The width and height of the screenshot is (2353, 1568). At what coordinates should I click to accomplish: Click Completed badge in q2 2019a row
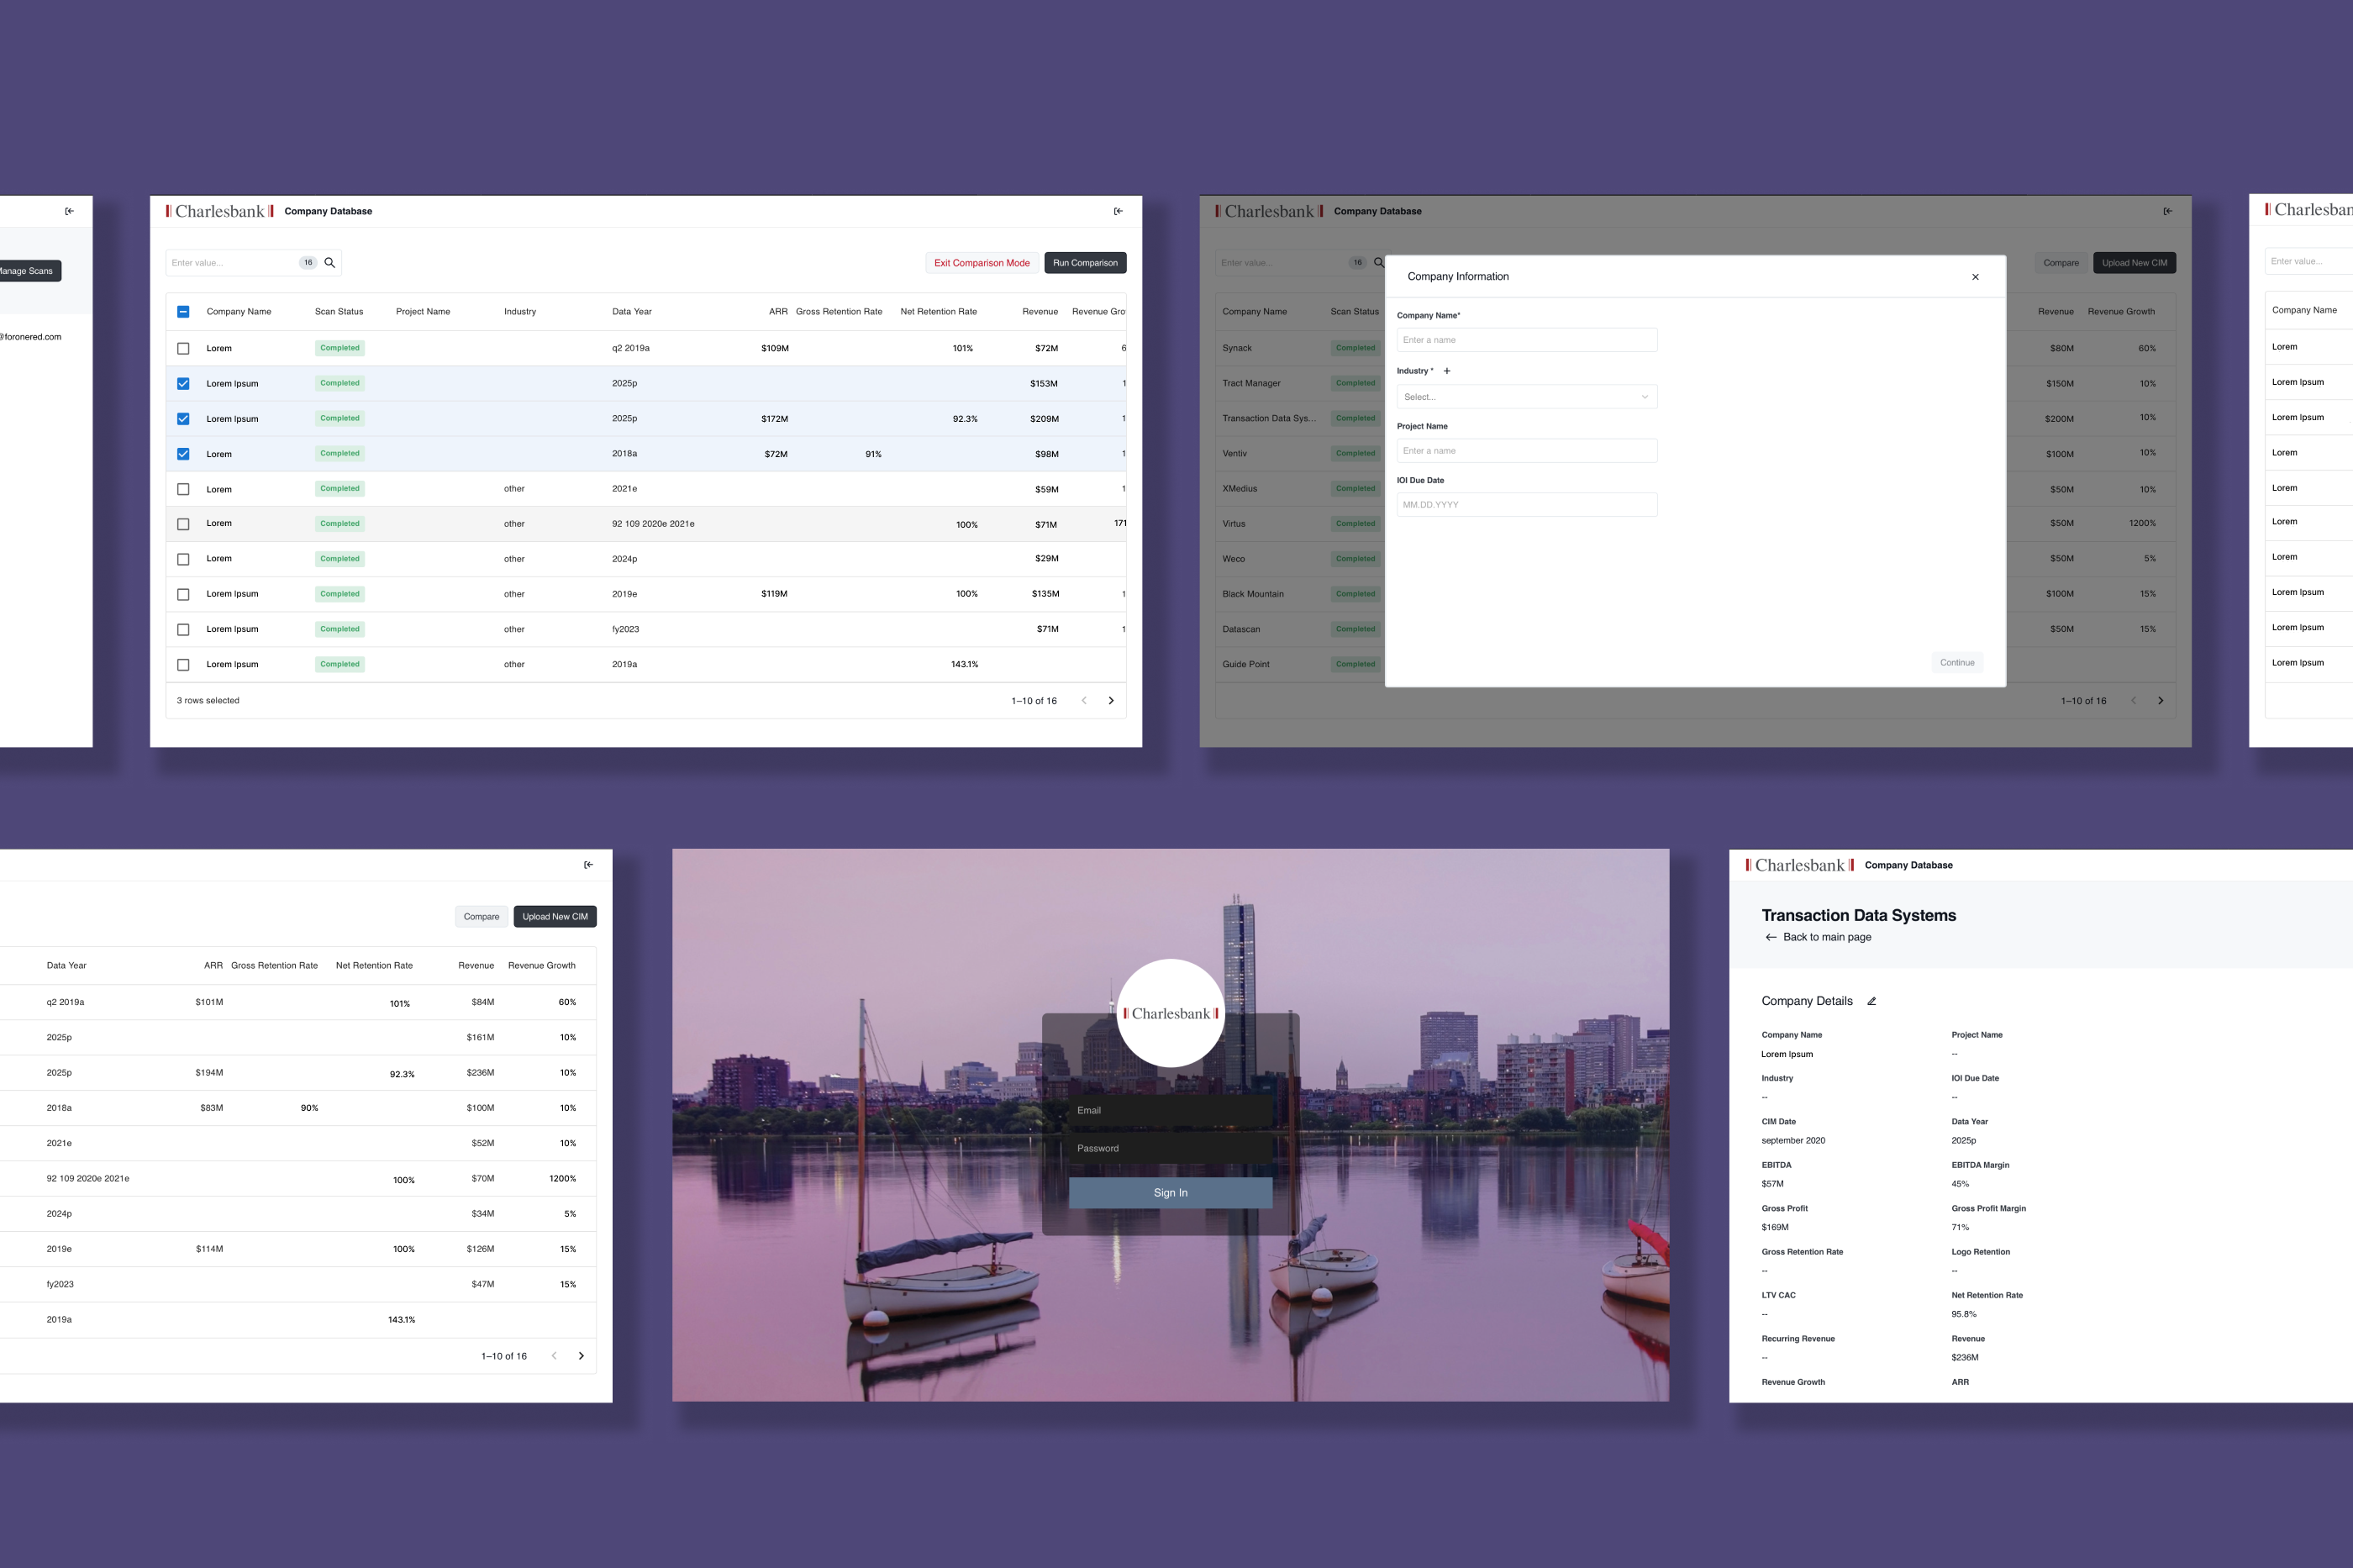point(340,348)
